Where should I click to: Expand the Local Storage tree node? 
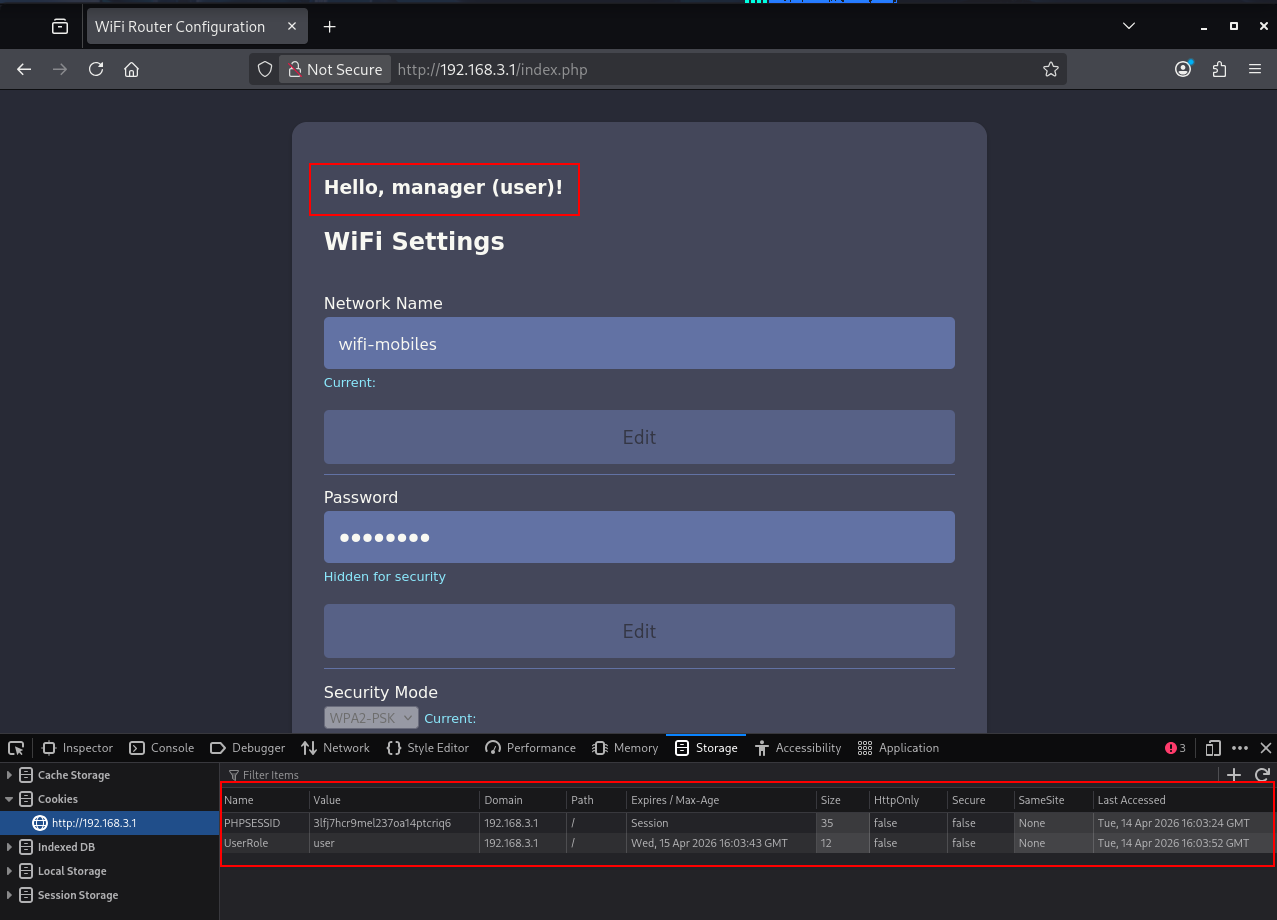[10, 871]
